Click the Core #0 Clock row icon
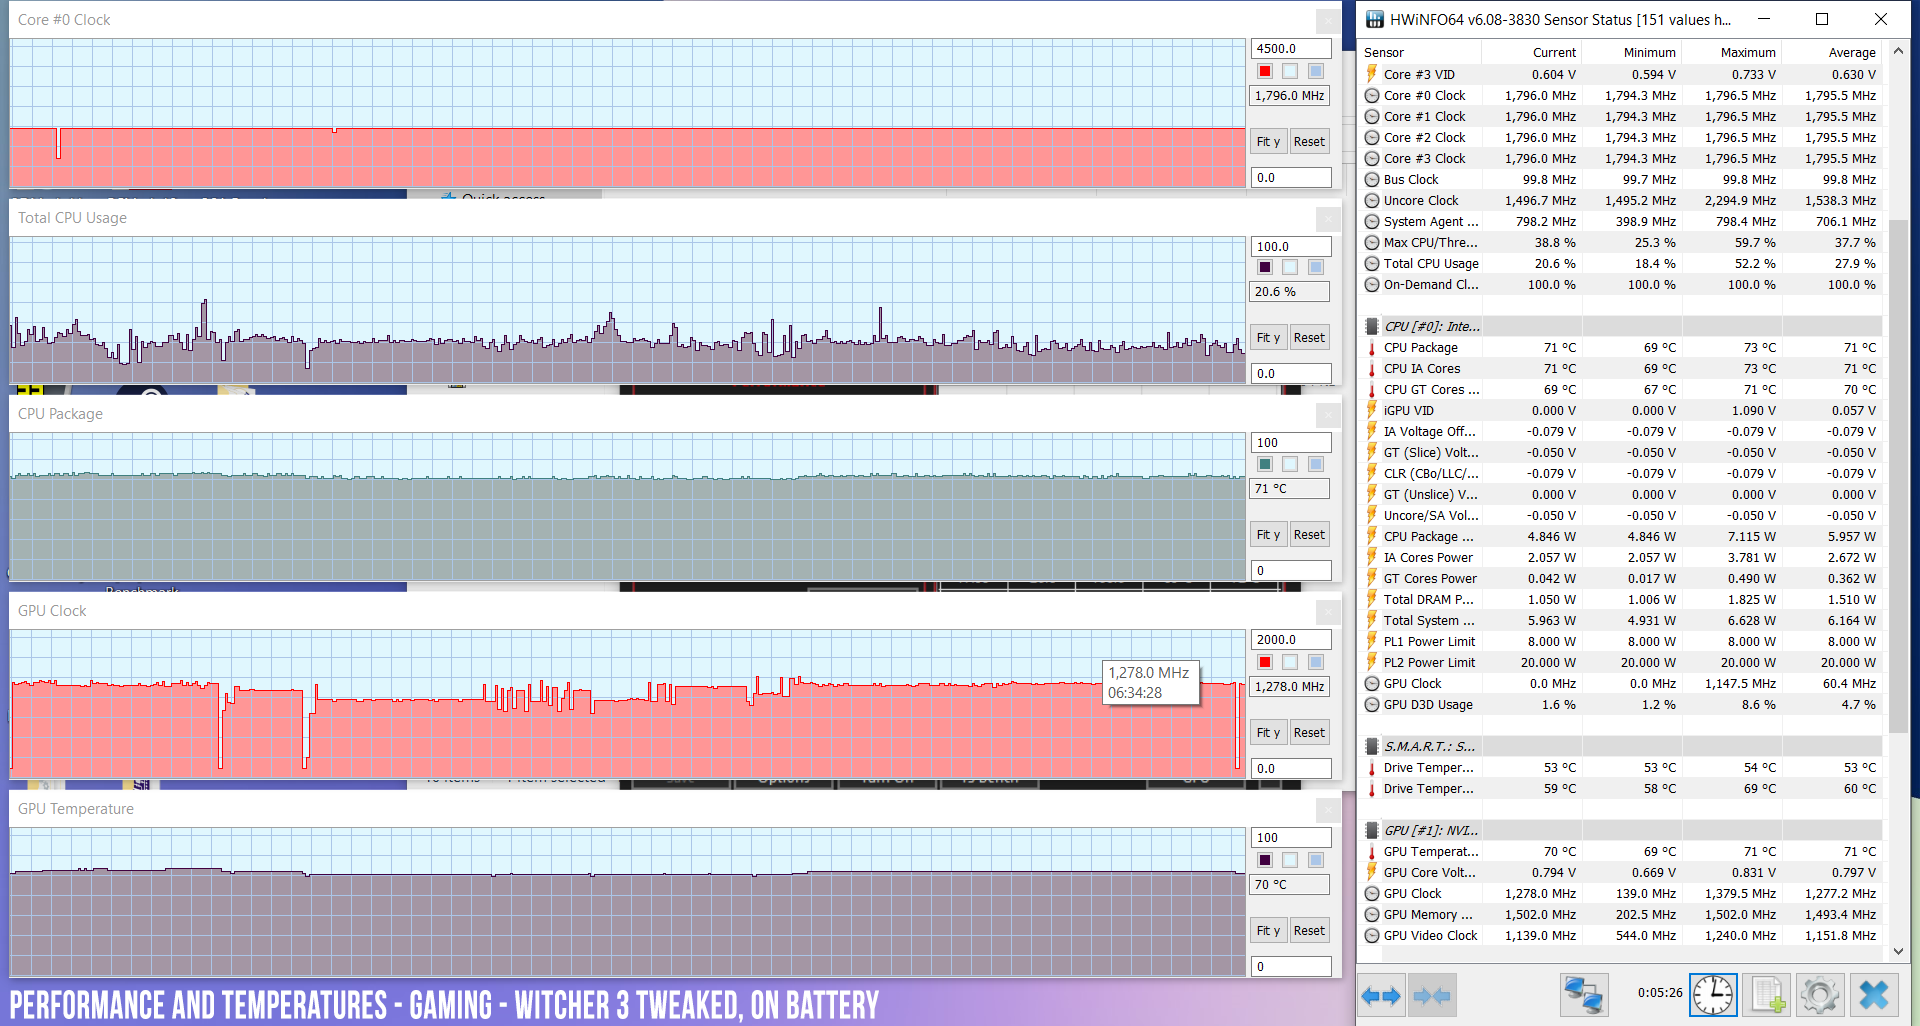Viewport: 1920px width, 1026px height. [x=1372, y=96]
